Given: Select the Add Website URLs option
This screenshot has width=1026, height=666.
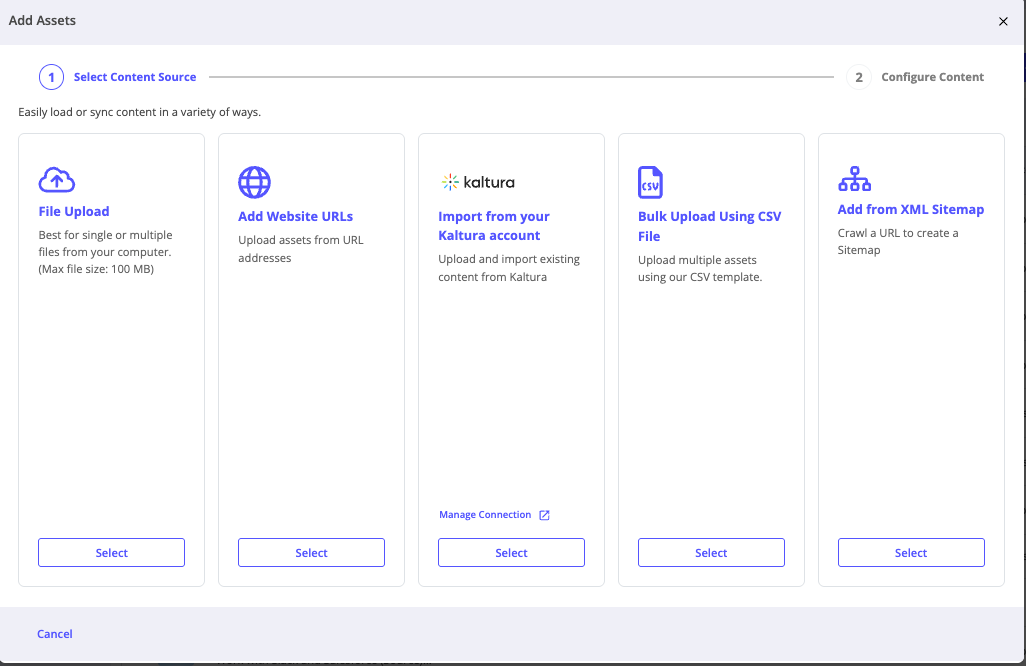Looking at the screenshot, I should pos(311,553).
